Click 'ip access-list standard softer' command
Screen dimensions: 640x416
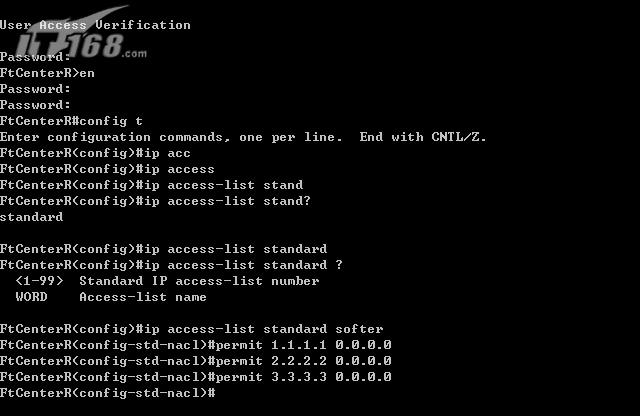click(x=191, y=329)
